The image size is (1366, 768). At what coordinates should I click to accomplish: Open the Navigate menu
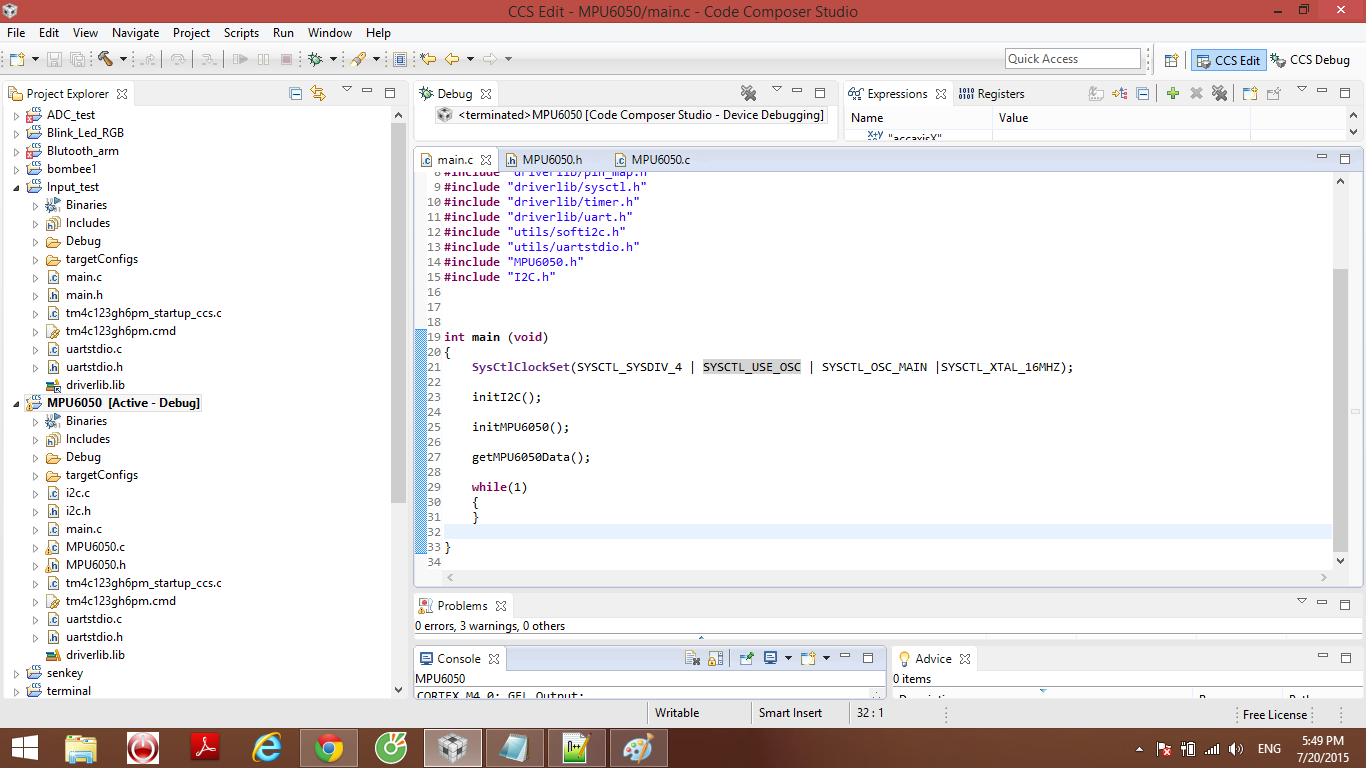[x=135, y=33]
